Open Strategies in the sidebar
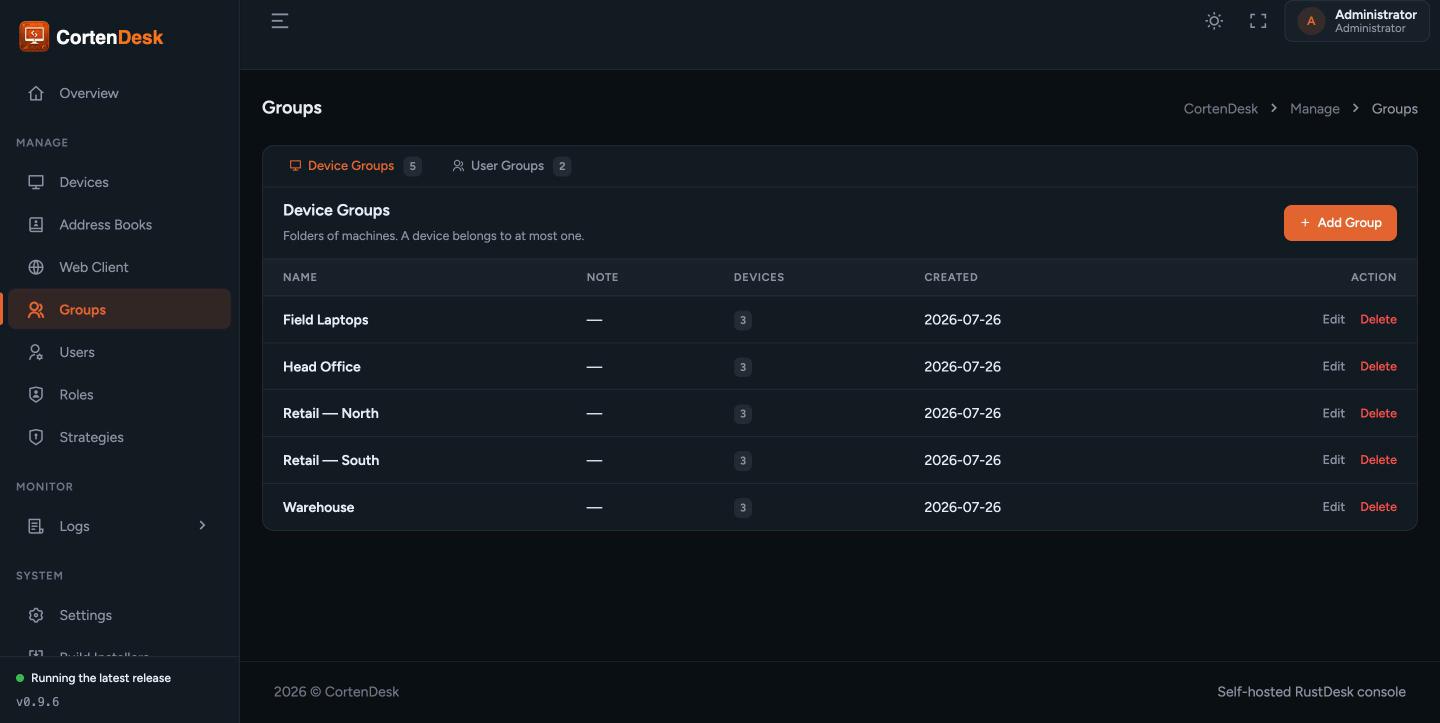This screenshot has width=1440, height=723. click(x=119, y=437)
